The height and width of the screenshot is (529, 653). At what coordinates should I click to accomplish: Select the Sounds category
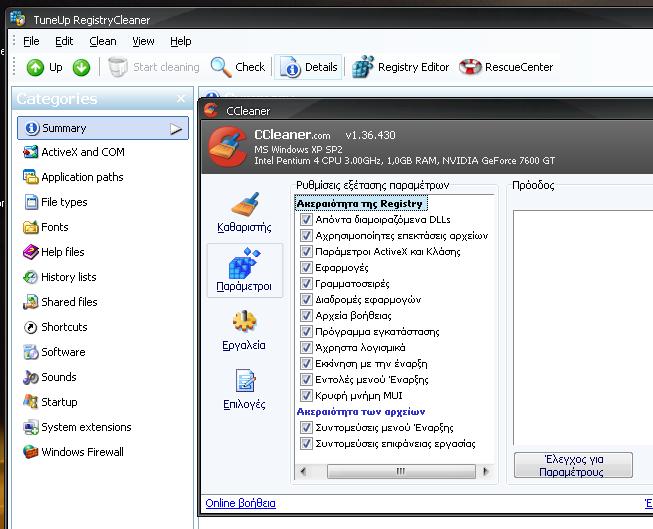[50, 377]
